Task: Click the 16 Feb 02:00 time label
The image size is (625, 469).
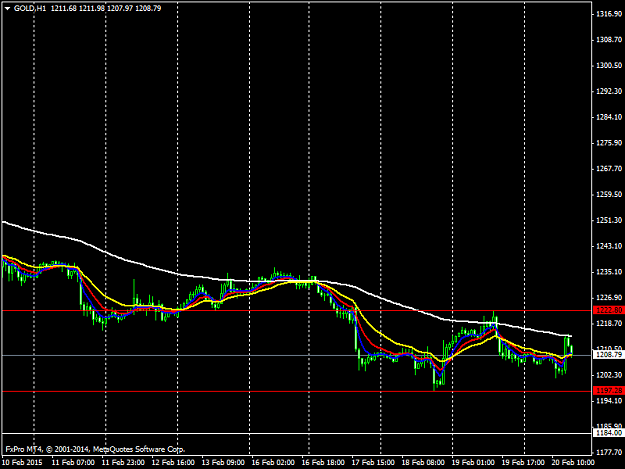Action: coord(273,463)
